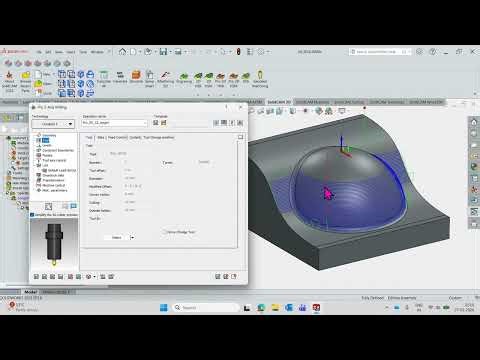Click the Pro 3D HSM ribbon icon
Screen dimensions: 480x360
[x=234, y=79]
